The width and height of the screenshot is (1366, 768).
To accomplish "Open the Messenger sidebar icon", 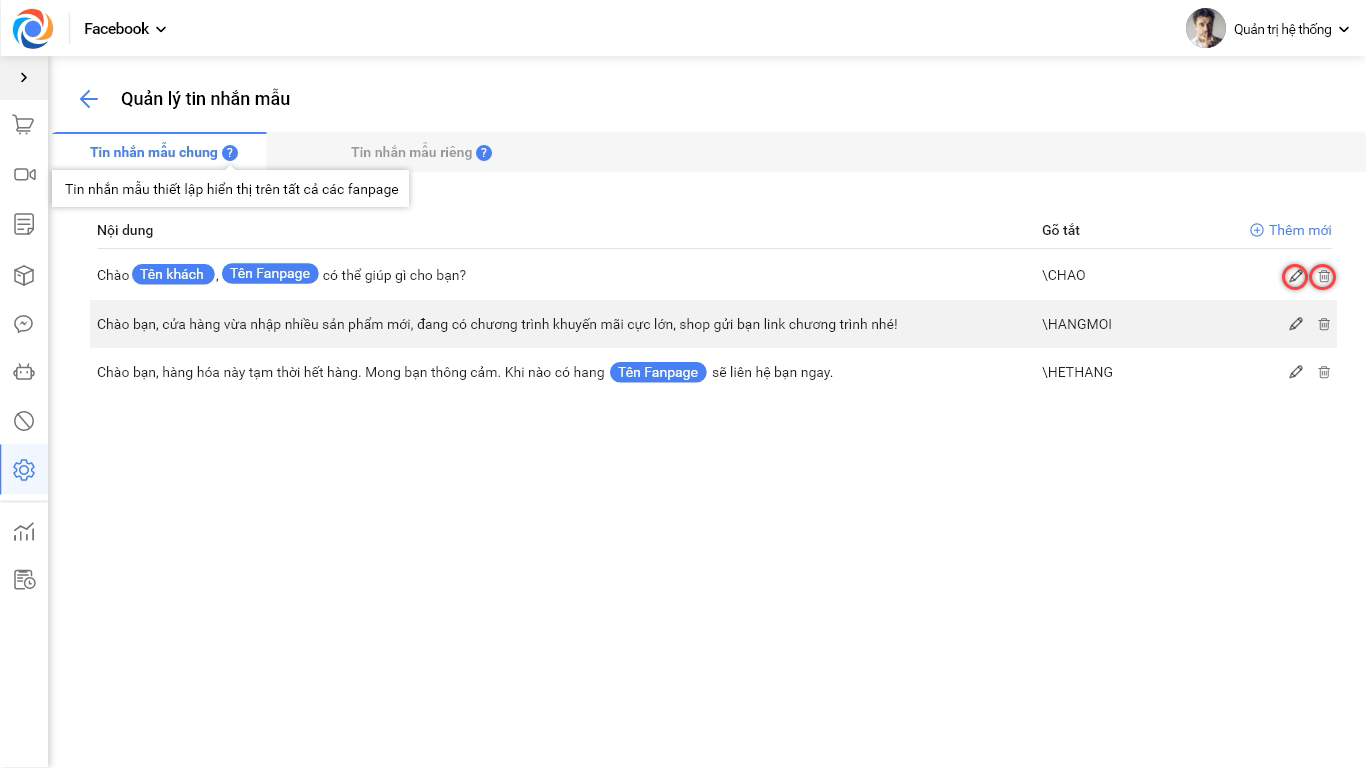I will click(24, 324).
